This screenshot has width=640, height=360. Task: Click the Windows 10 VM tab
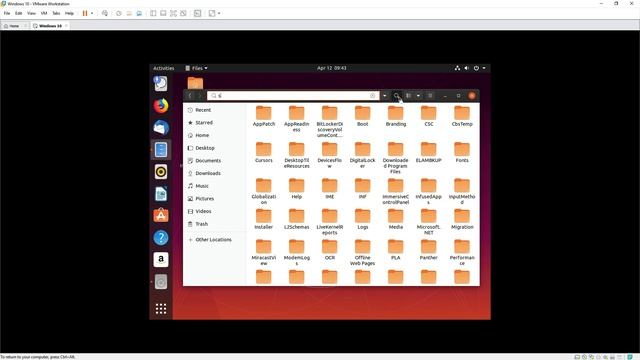50,26
